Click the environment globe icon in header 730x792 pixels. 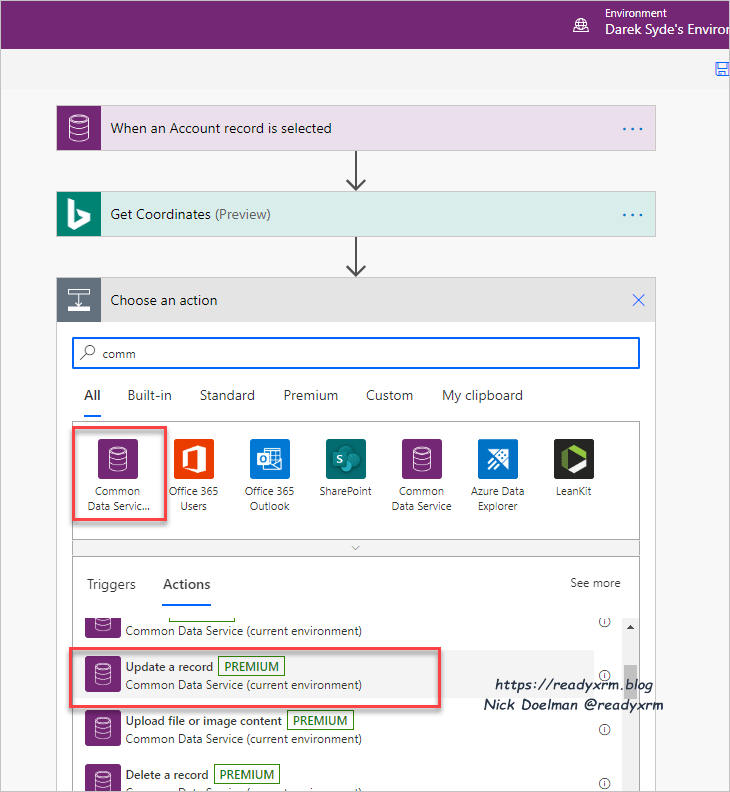(581, 25)
